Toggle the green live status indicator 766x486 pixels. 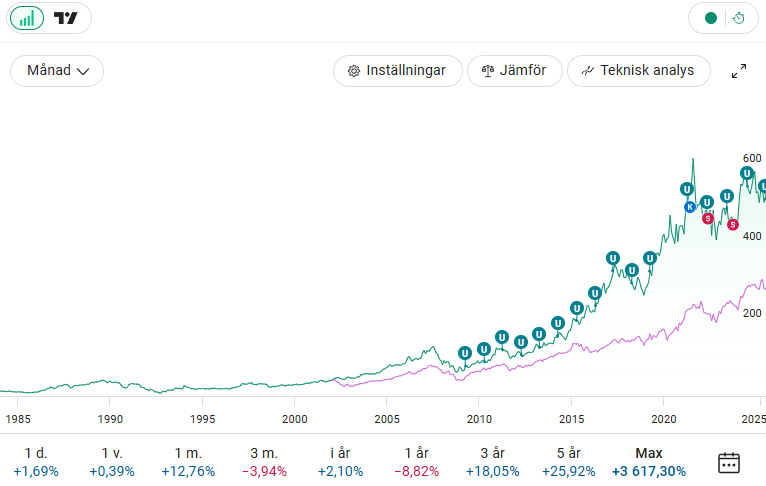[711, 18]
